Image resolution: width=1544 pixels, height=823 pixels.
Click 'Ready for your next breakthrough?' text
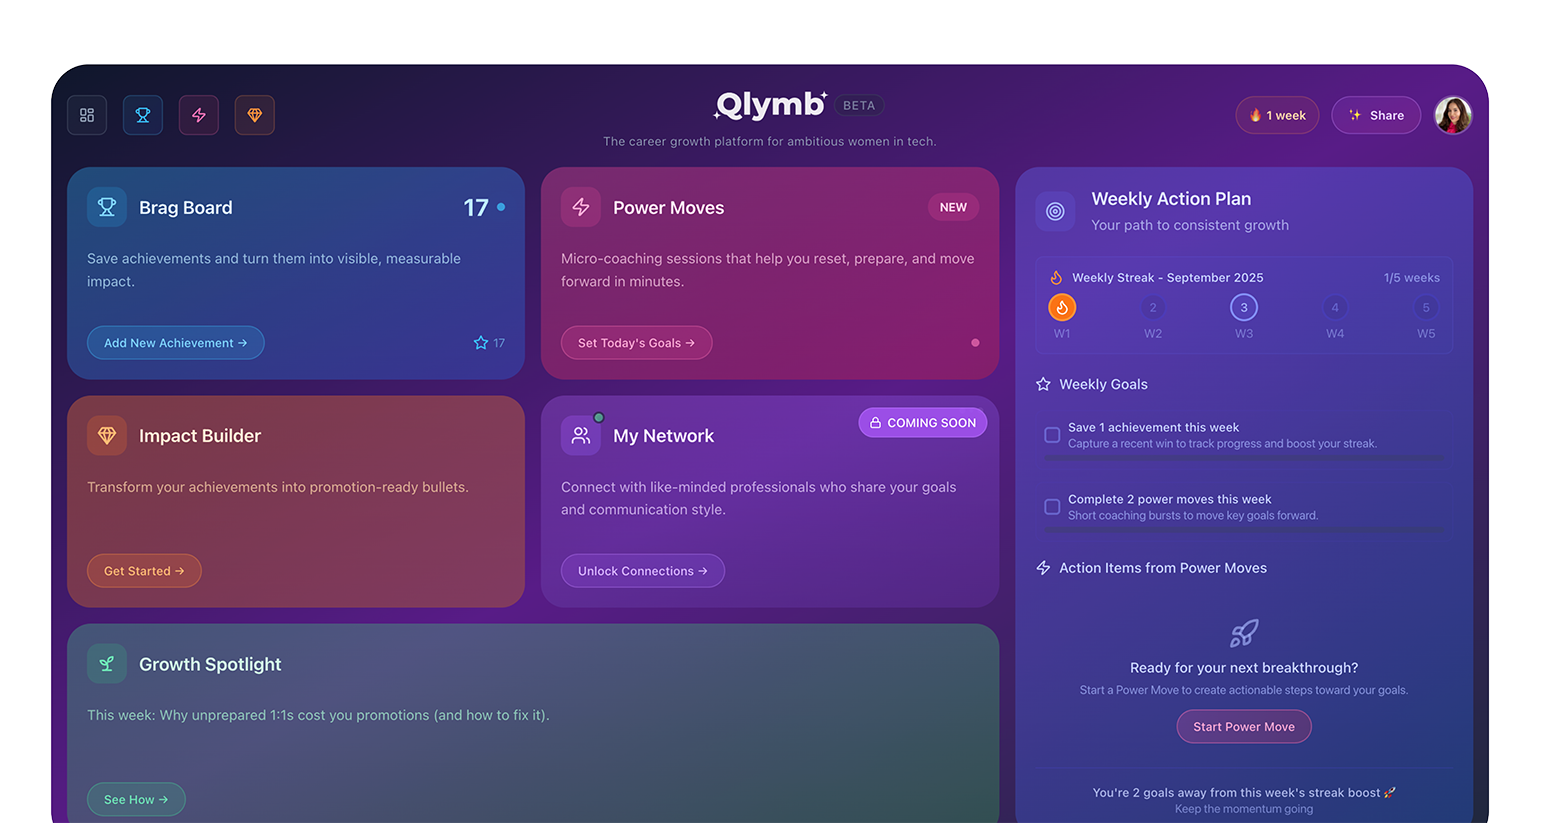coord(1244,668)
